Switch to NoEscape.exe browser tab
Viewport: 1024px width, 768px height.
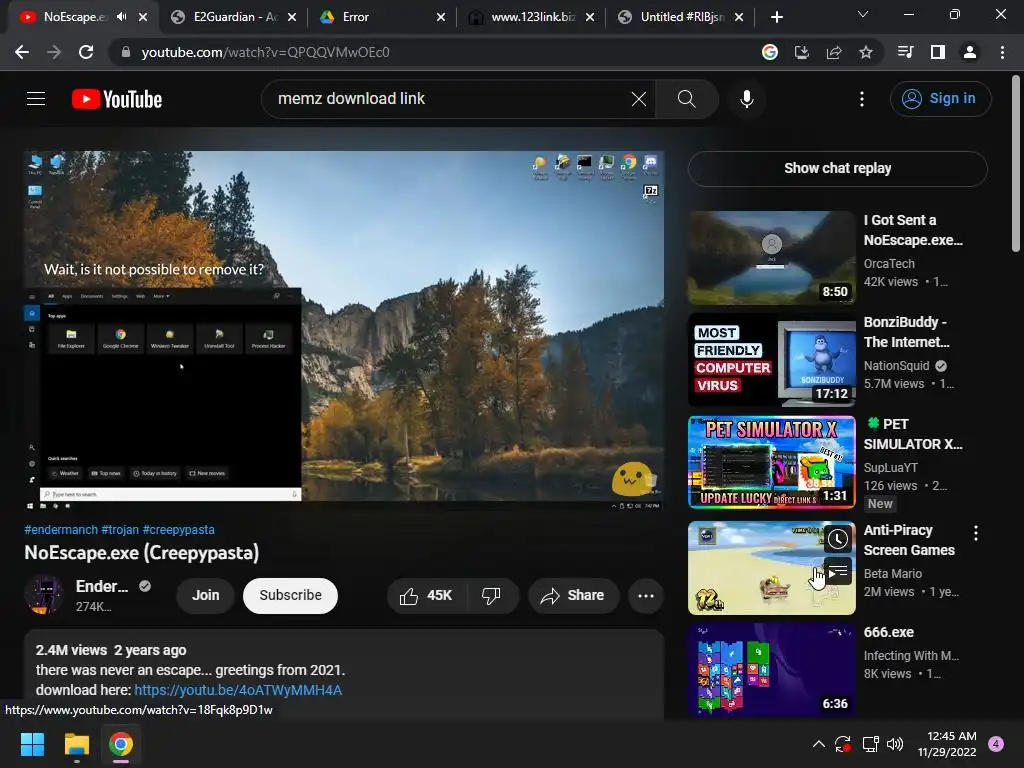pos(82,17)
